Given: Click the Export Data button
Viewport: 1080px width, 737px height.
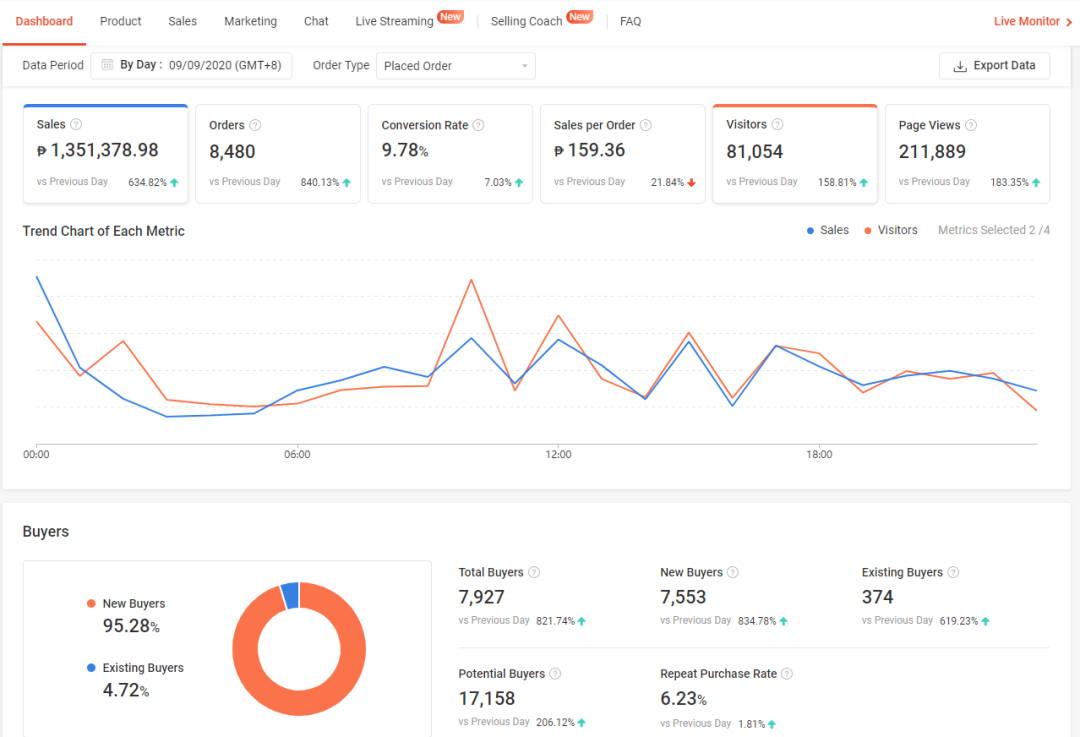Looking at the screenshot, I should coord(994,65).
